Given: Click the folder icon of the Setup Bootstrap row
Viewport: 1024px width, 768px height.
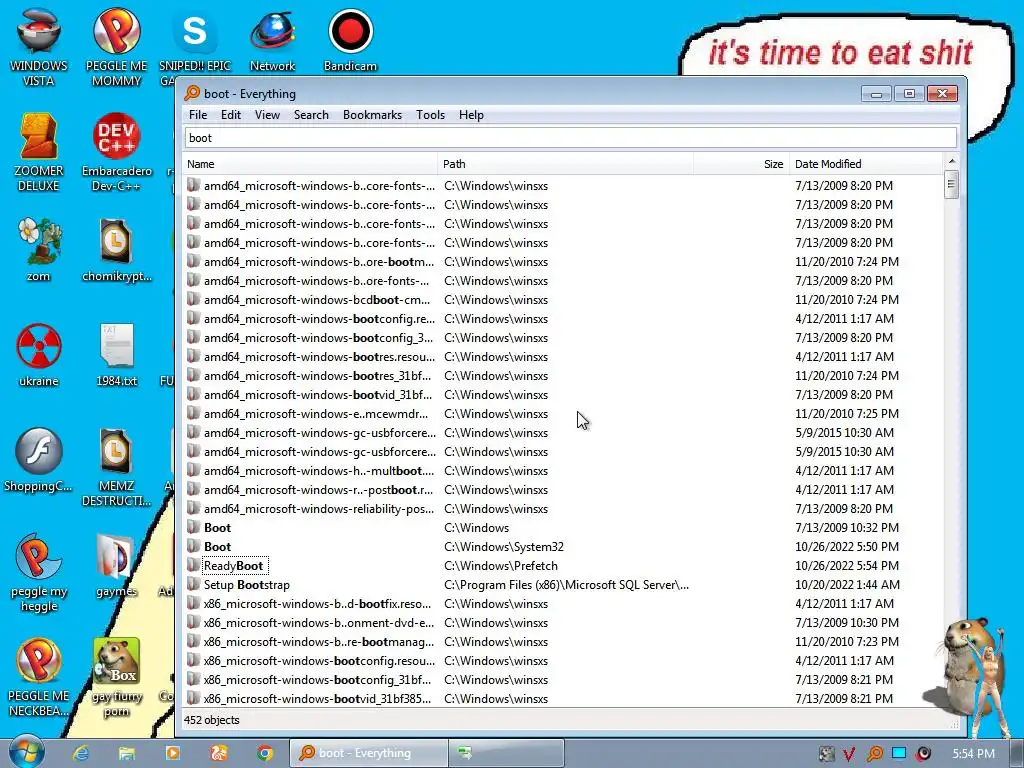Looking at the screenshot, I should click(x=193, y=584).
